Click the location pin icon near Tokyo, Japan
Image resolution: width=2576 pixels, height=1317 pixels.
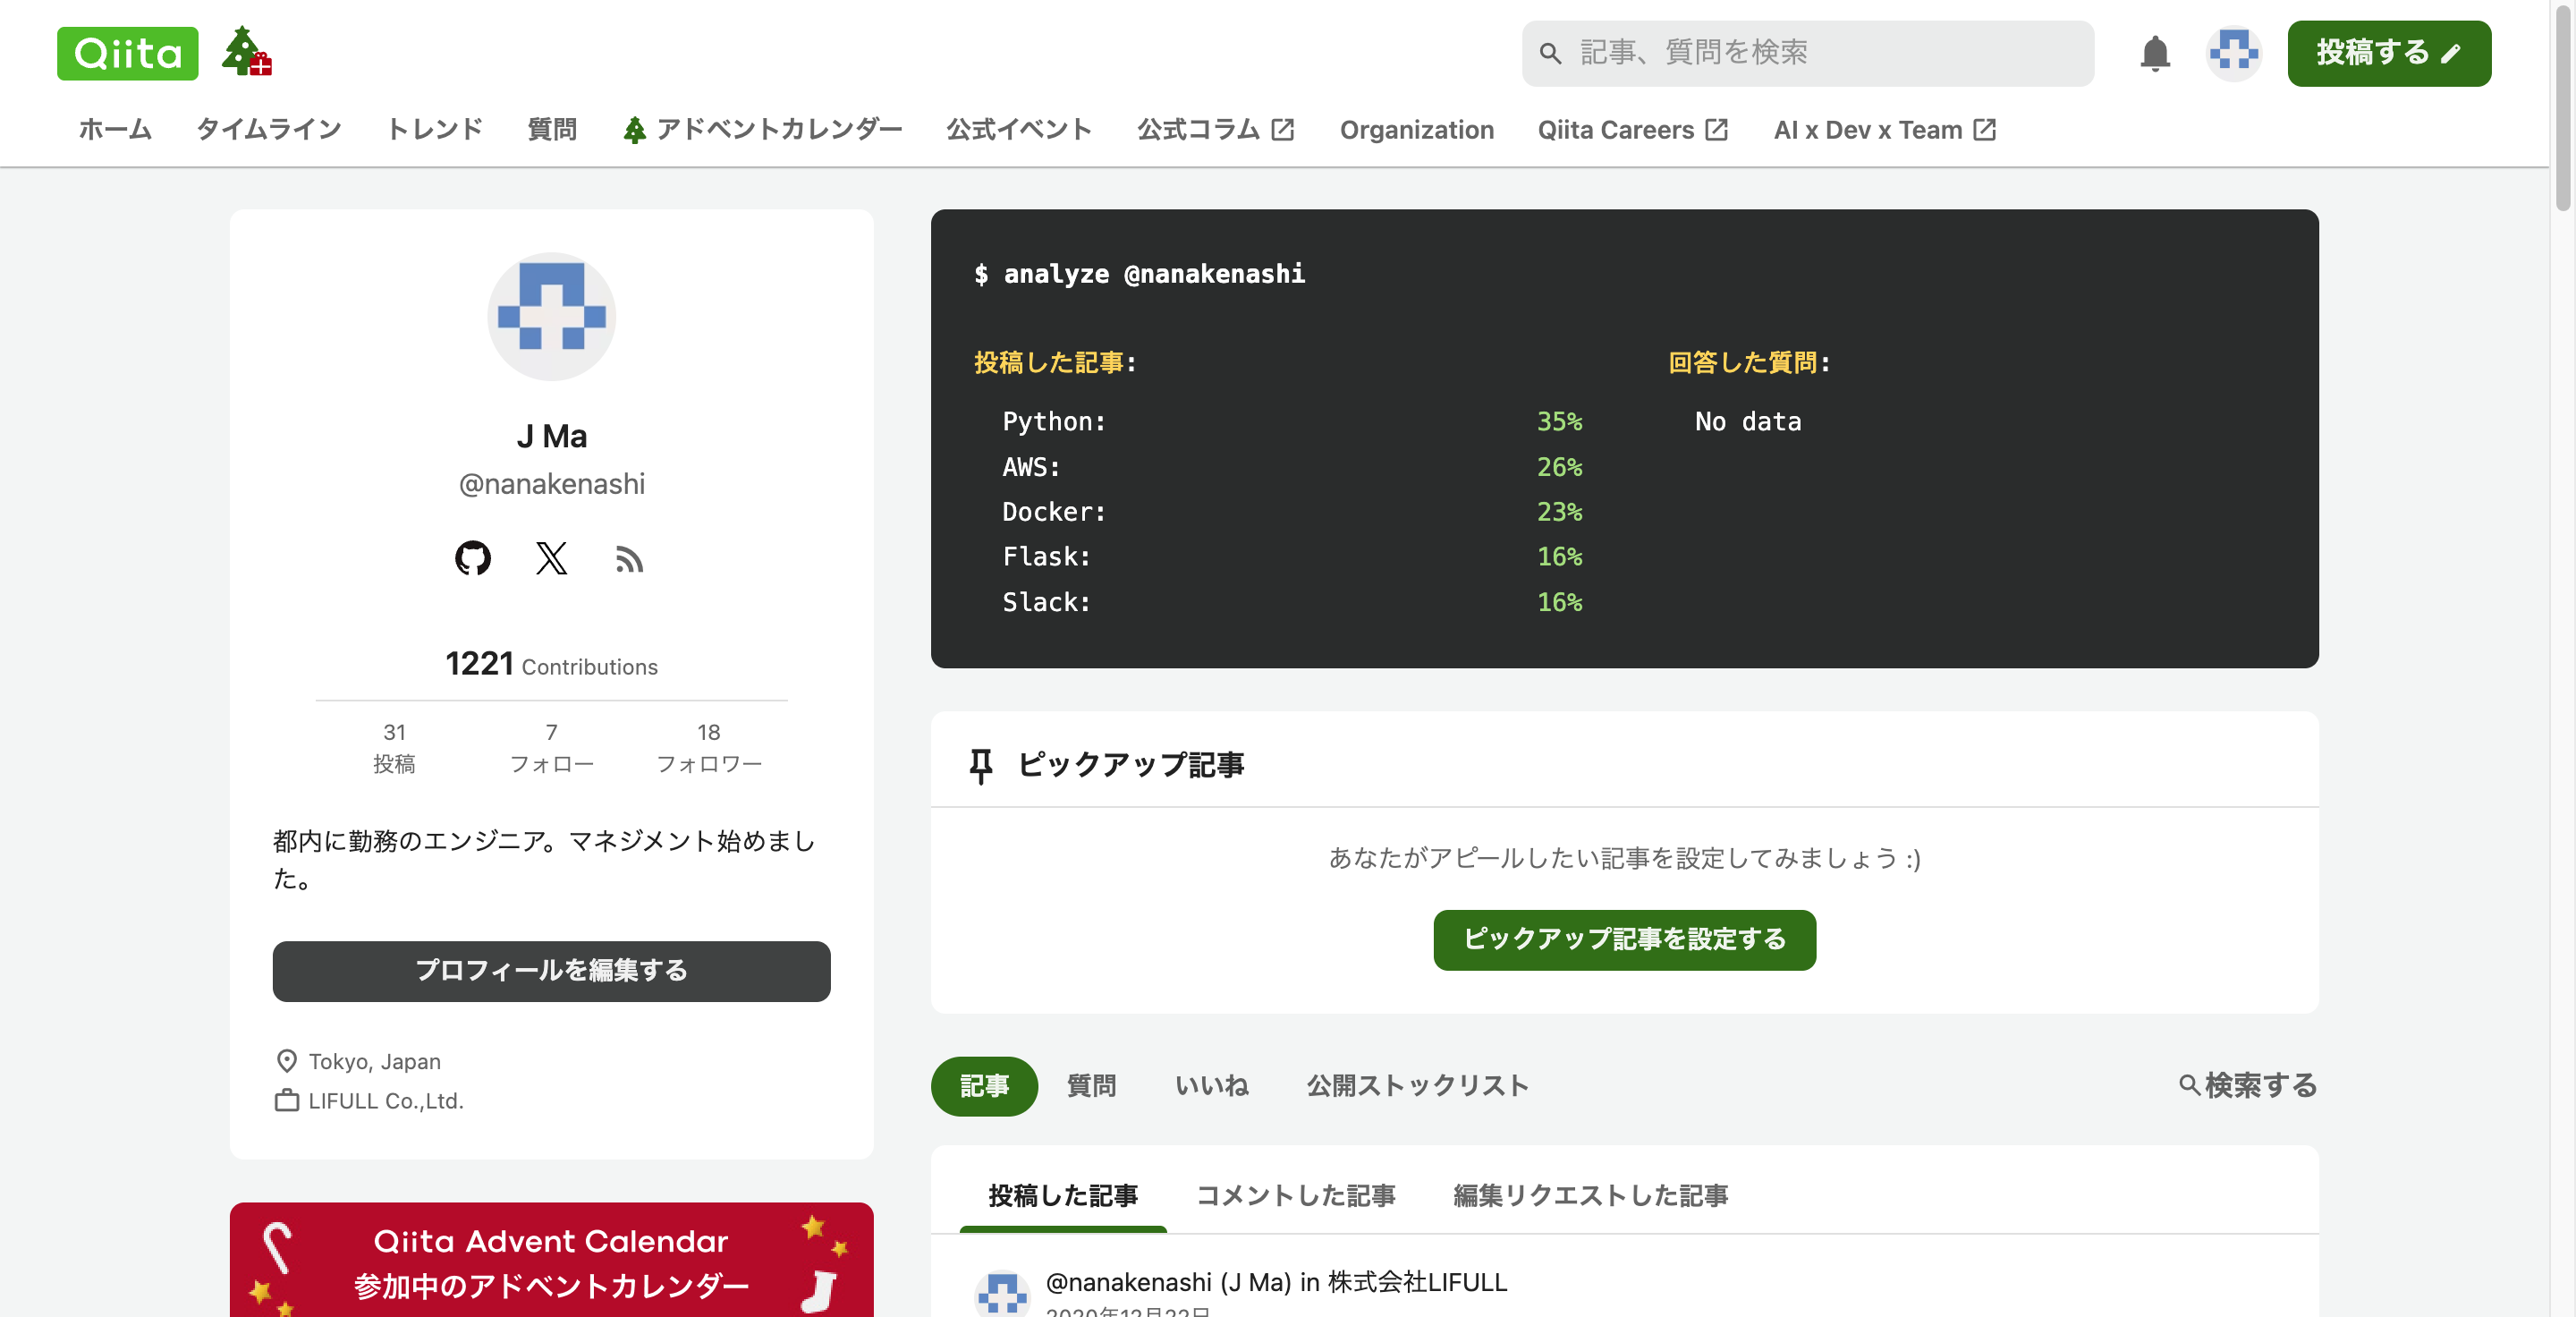click(x=286, y=1061)
